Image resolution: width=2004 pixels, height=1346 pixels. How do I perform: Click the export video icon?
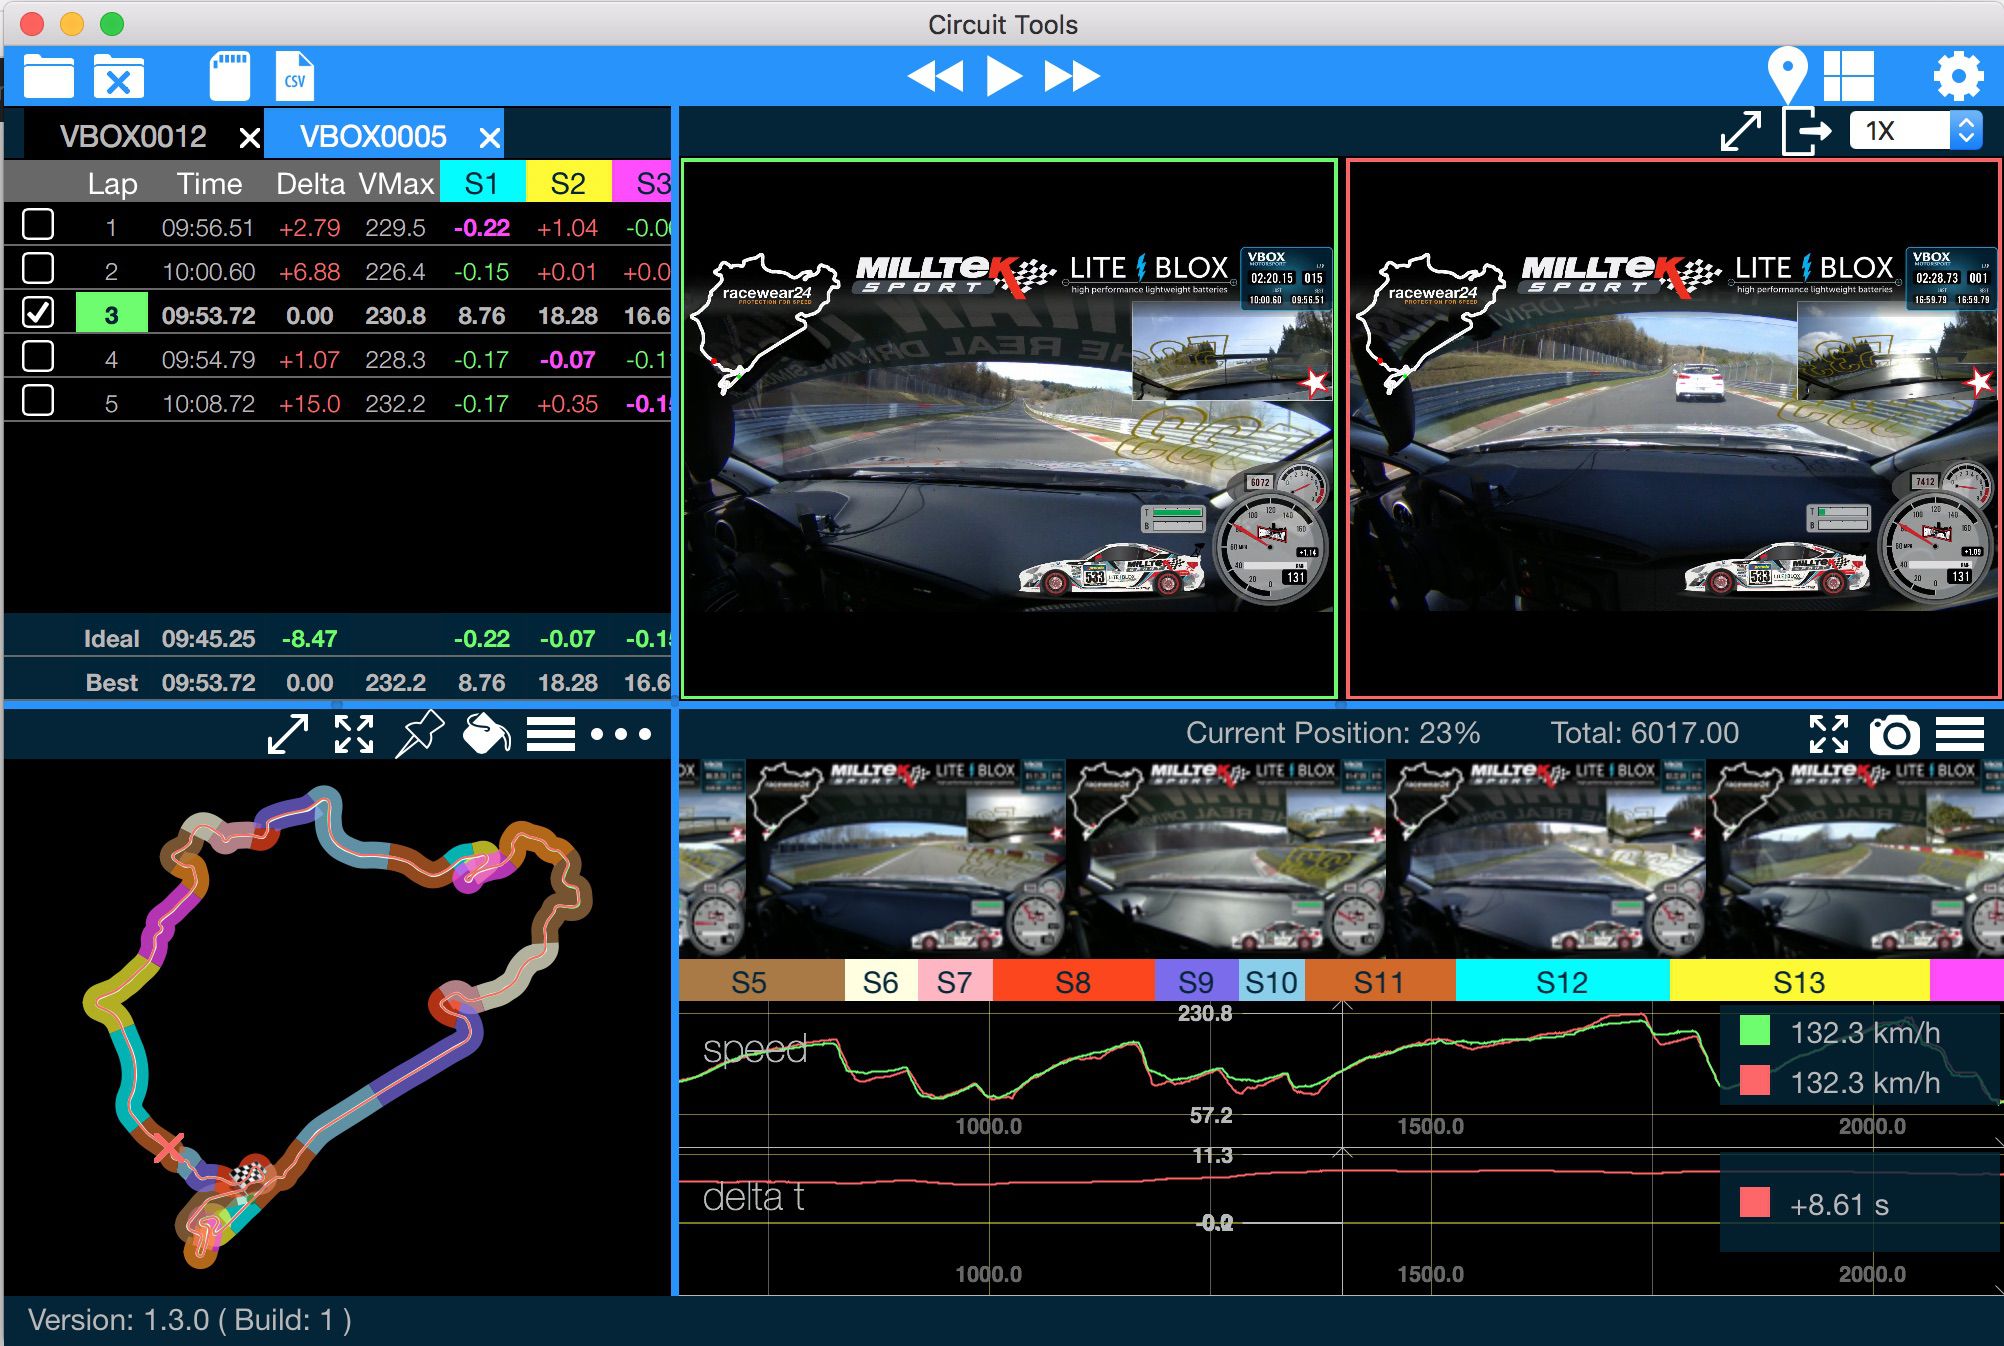coord(1806,131)
